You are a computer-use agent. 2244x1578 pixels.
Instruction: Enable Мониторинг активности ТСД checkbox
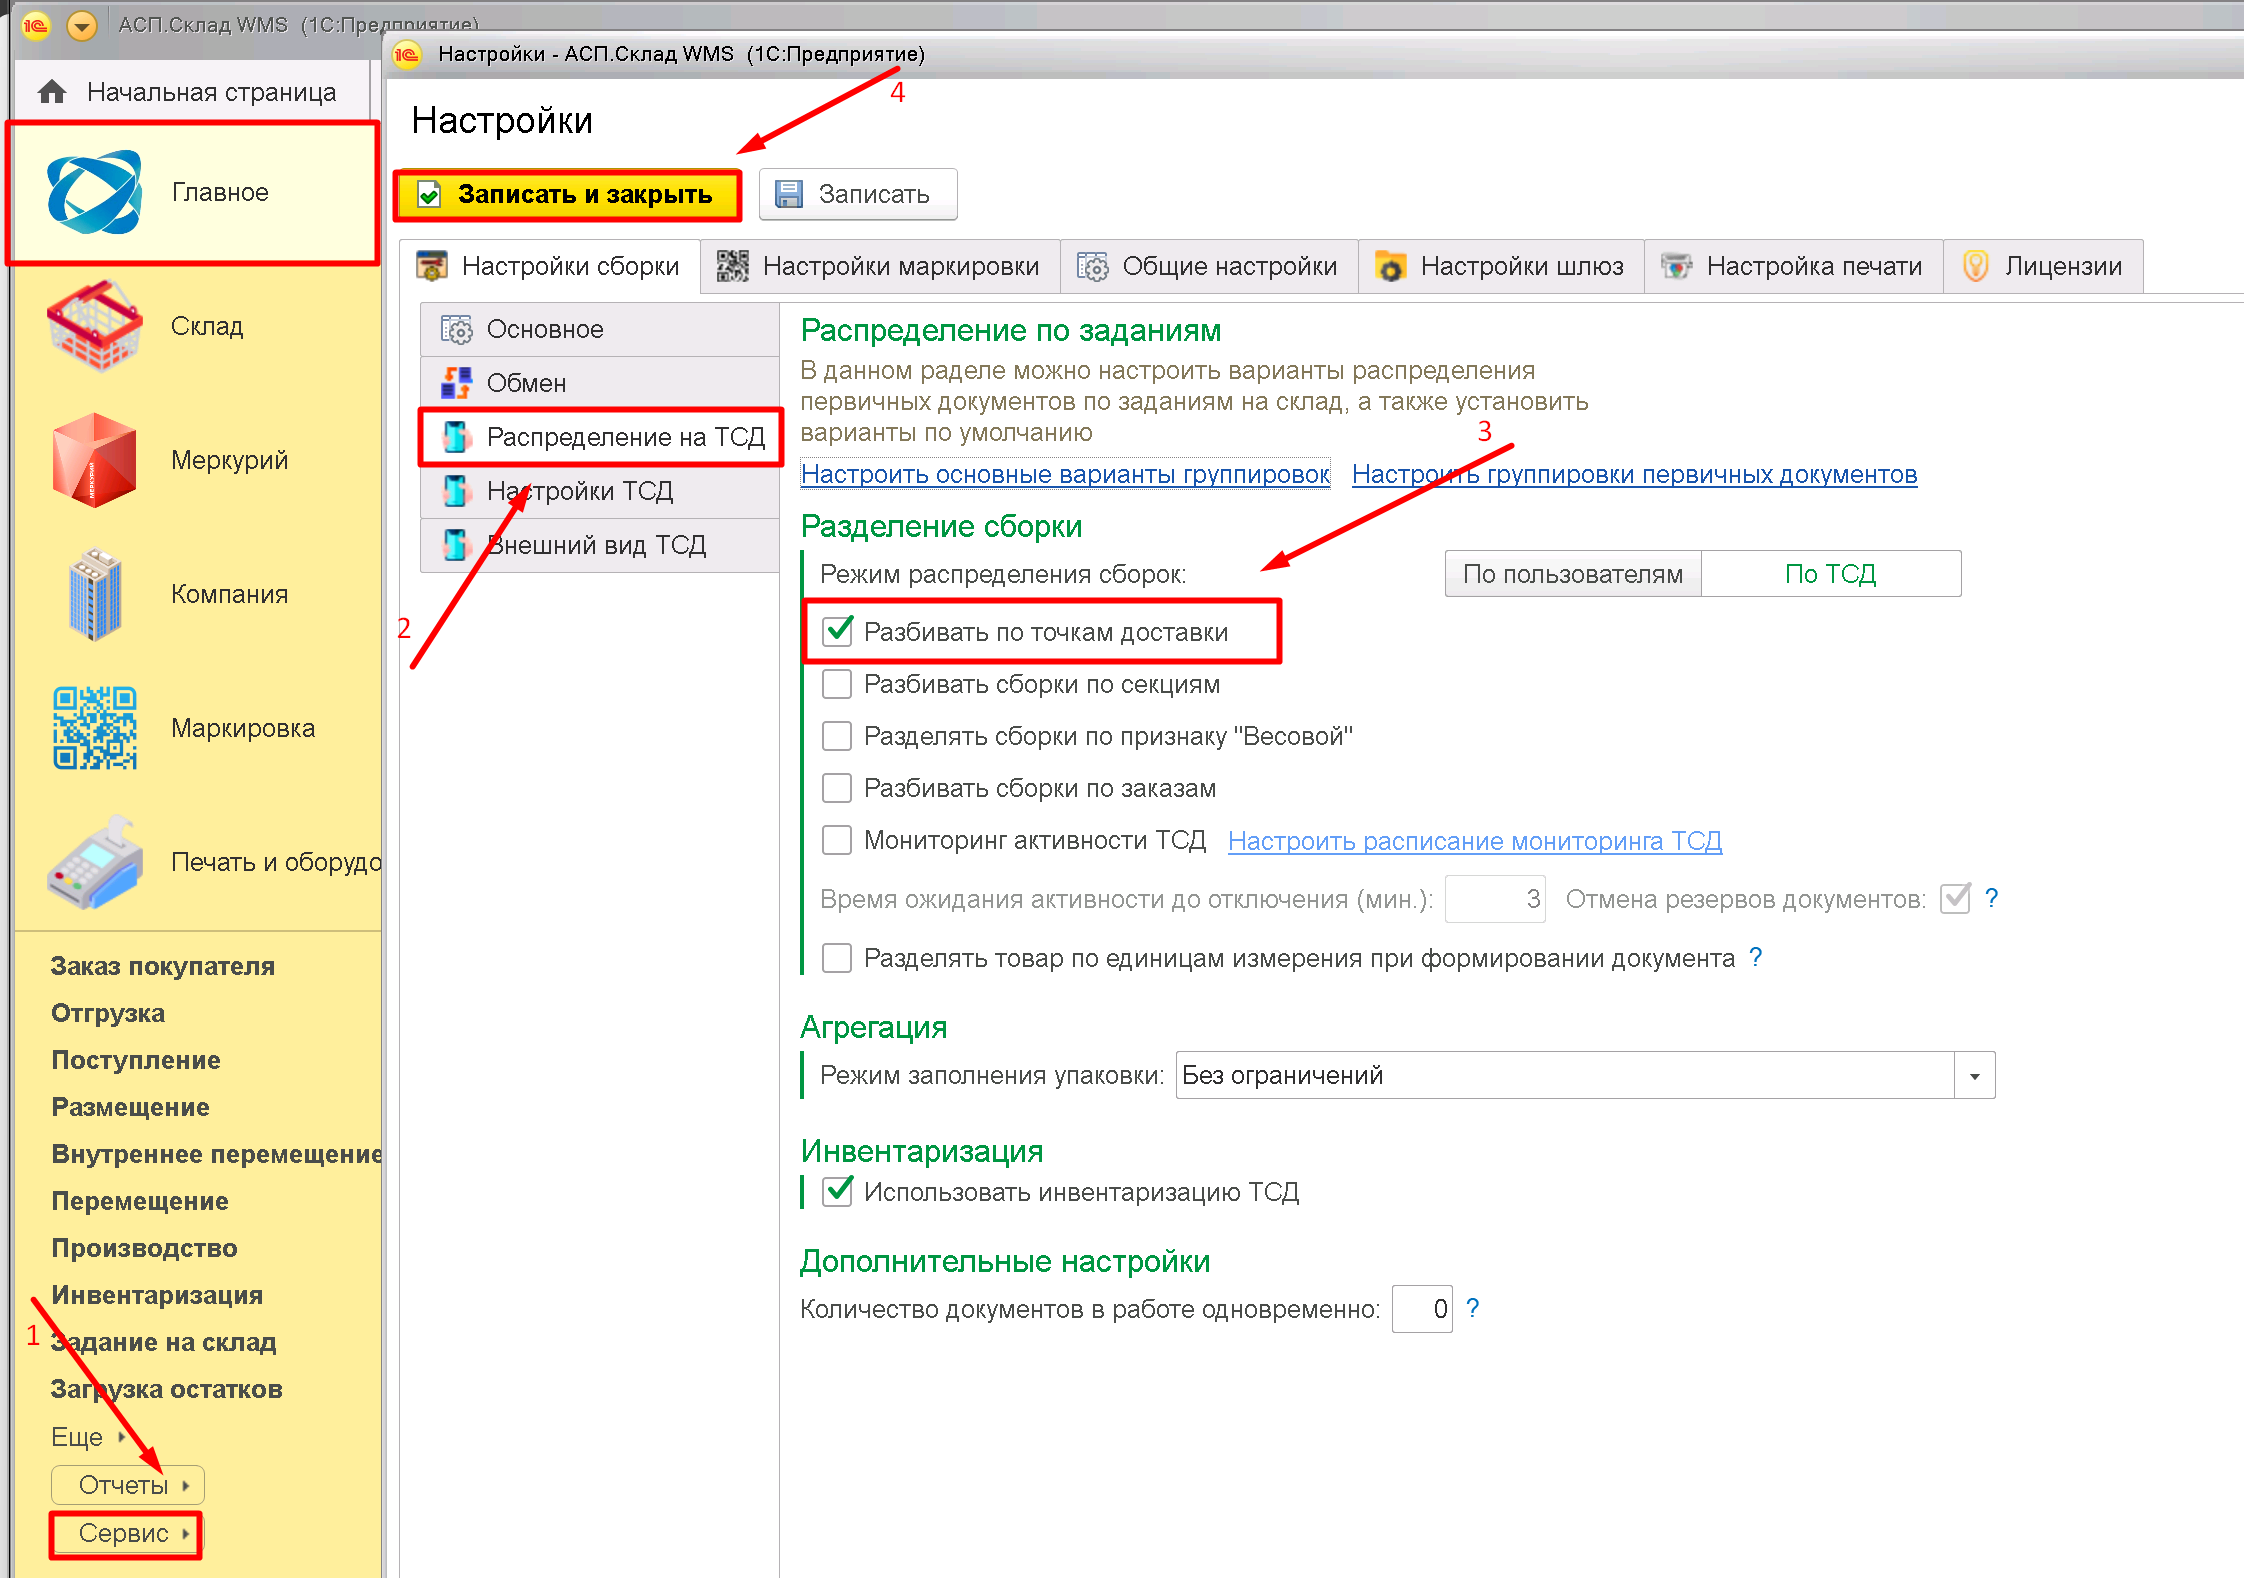837,840
